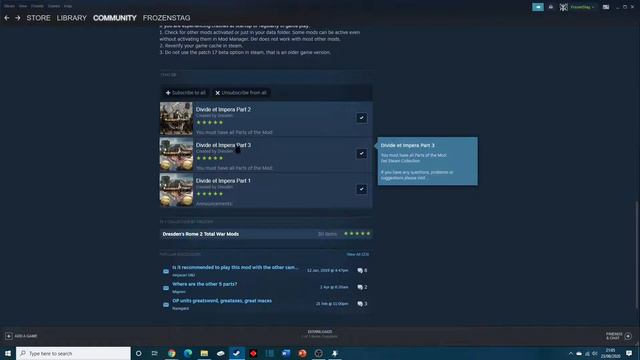
Task: Open the Windows Start menu
Action: 8,353
